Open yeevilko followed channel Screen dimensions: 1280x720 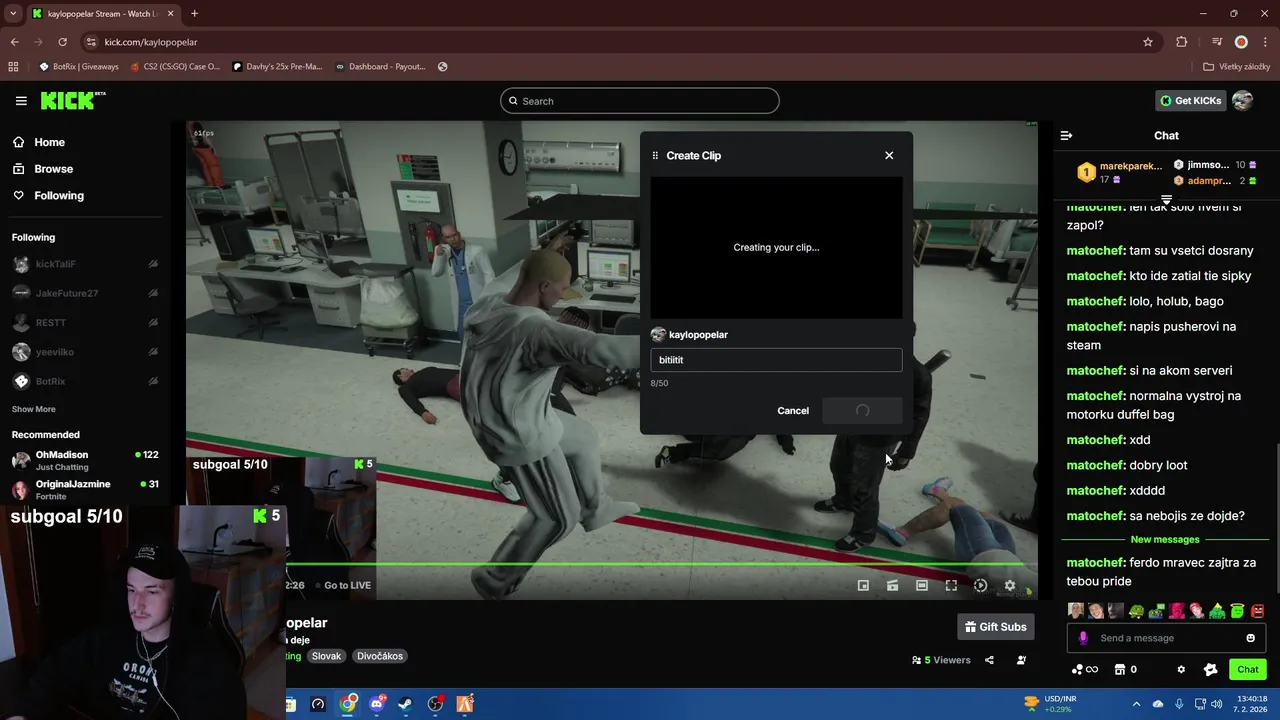click(x=85, y=352)
